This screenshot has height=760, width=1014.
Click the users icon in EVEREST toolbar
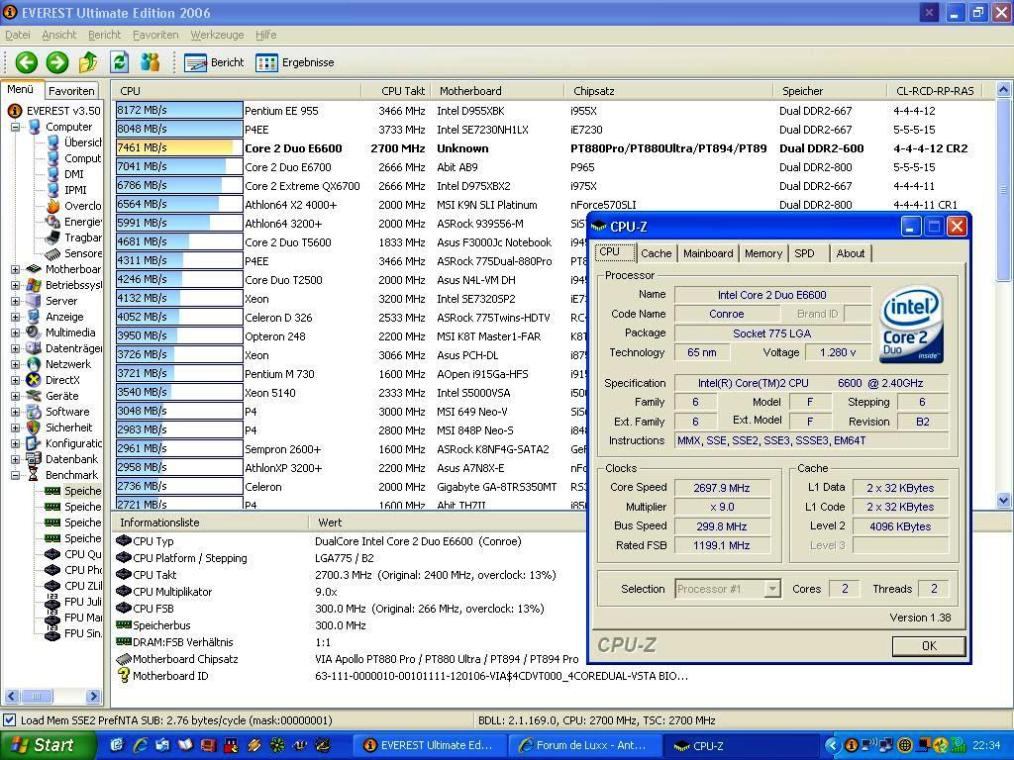coord(150,62)
